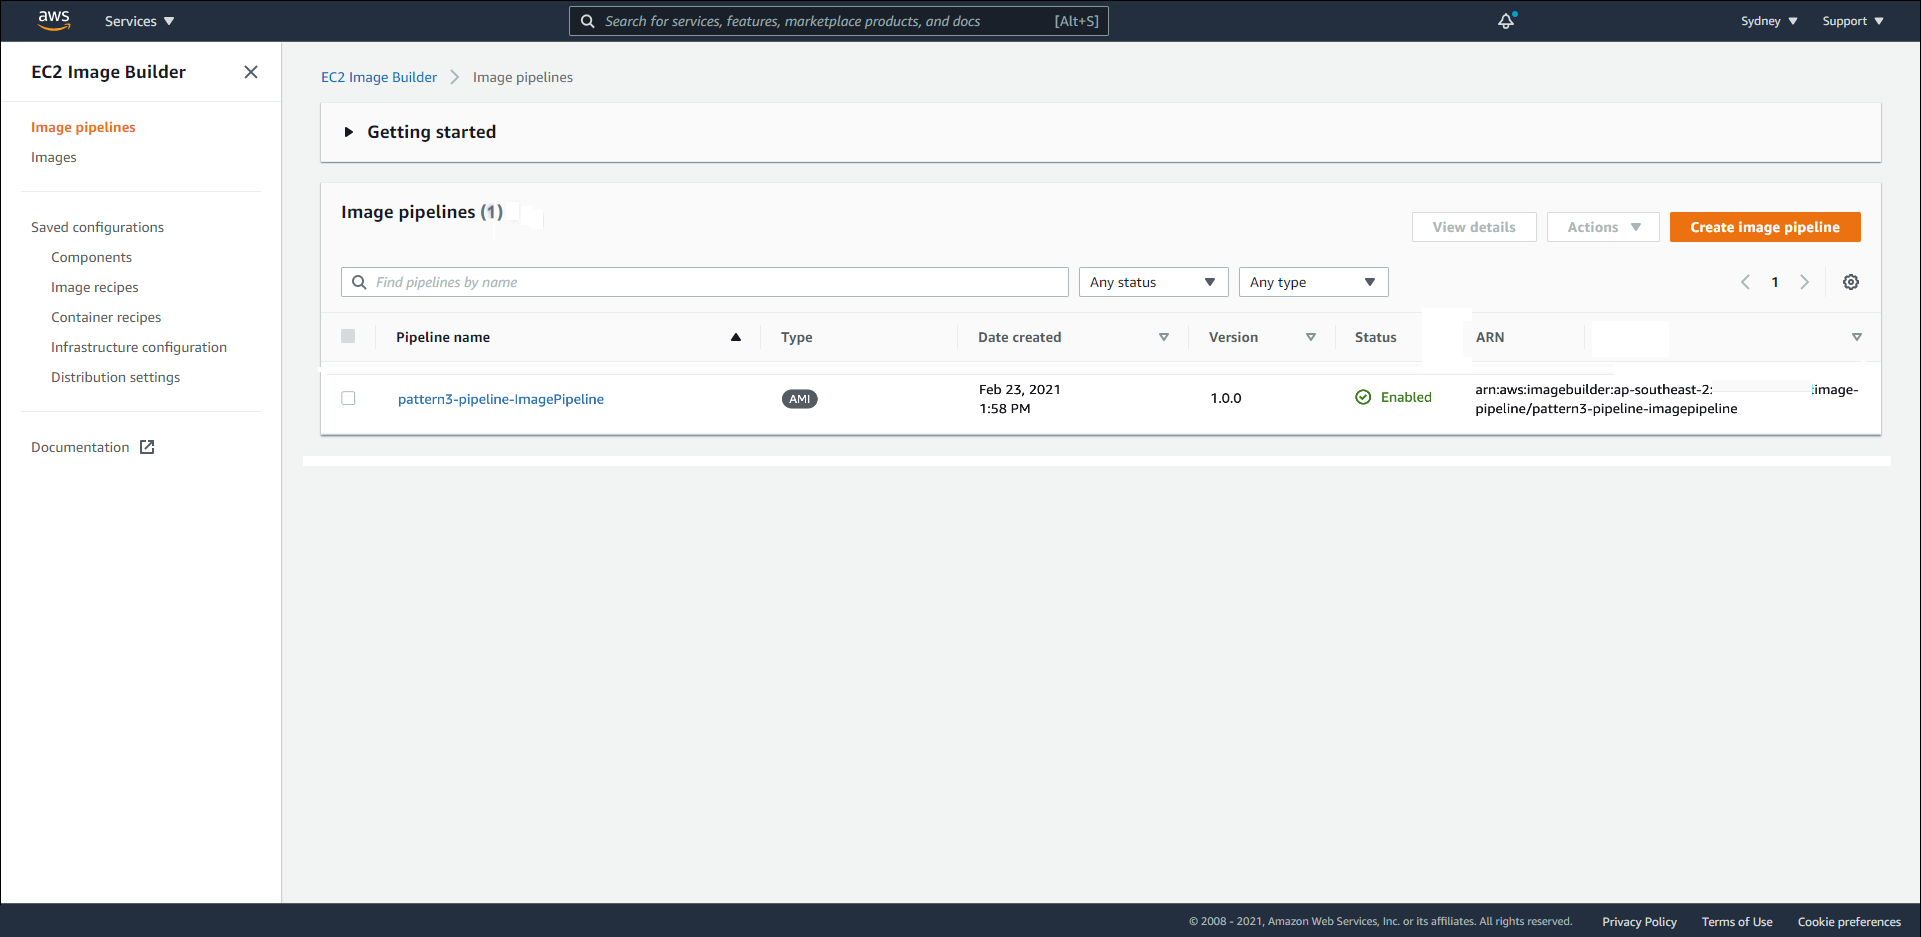
Task: Open table preferences gear icon
Action: (x=1851, y=282)
